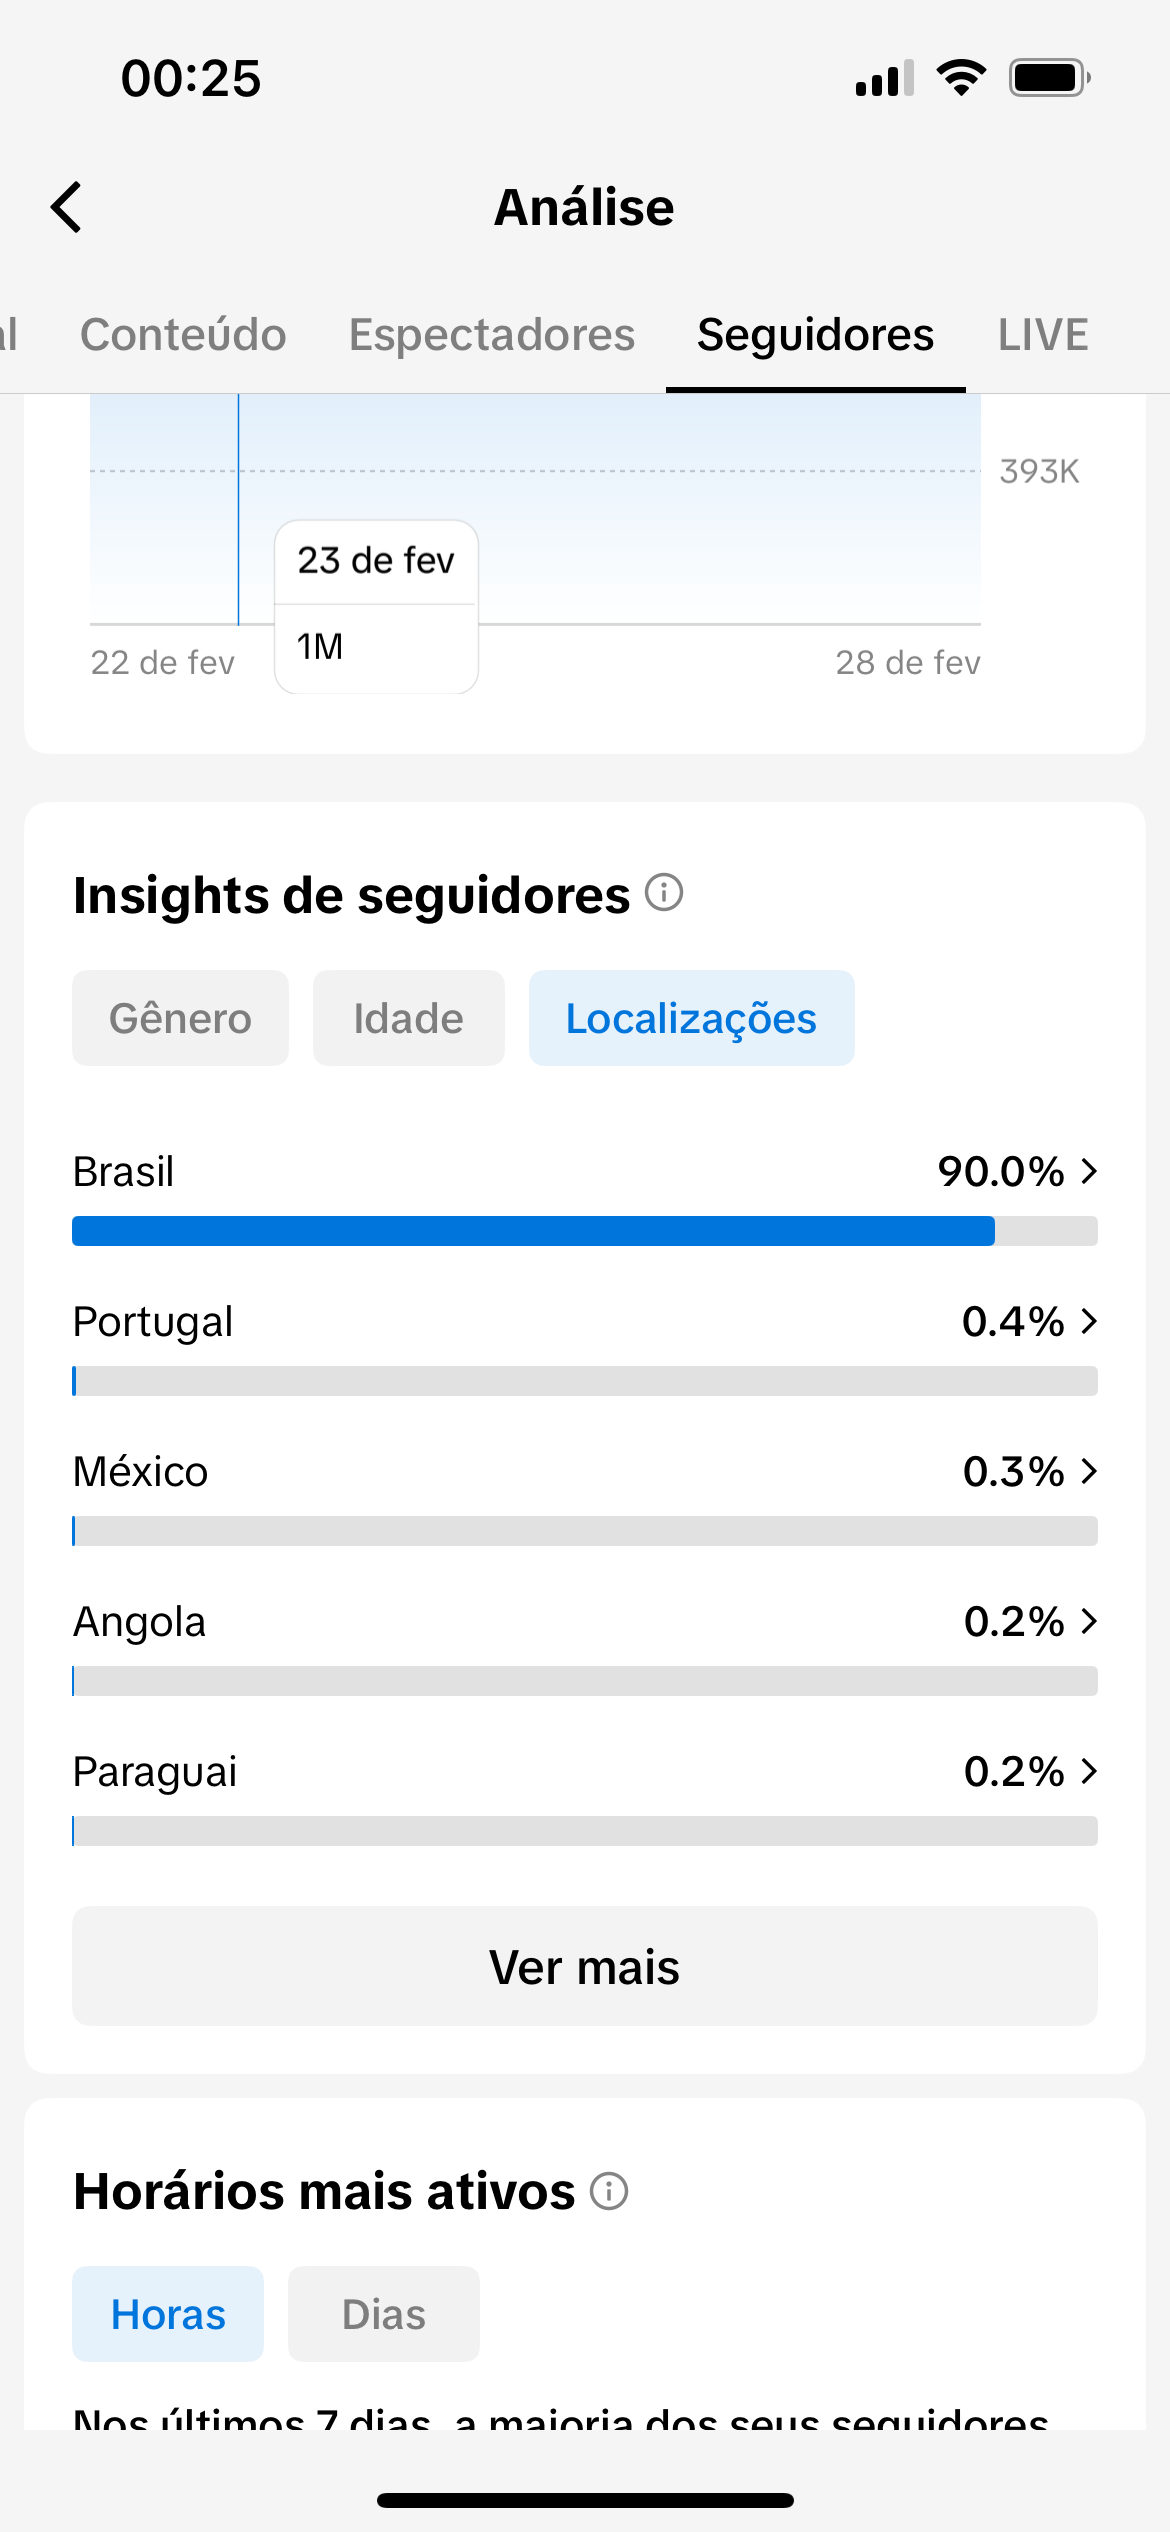Switch to the Conteúdo tab

183,334
